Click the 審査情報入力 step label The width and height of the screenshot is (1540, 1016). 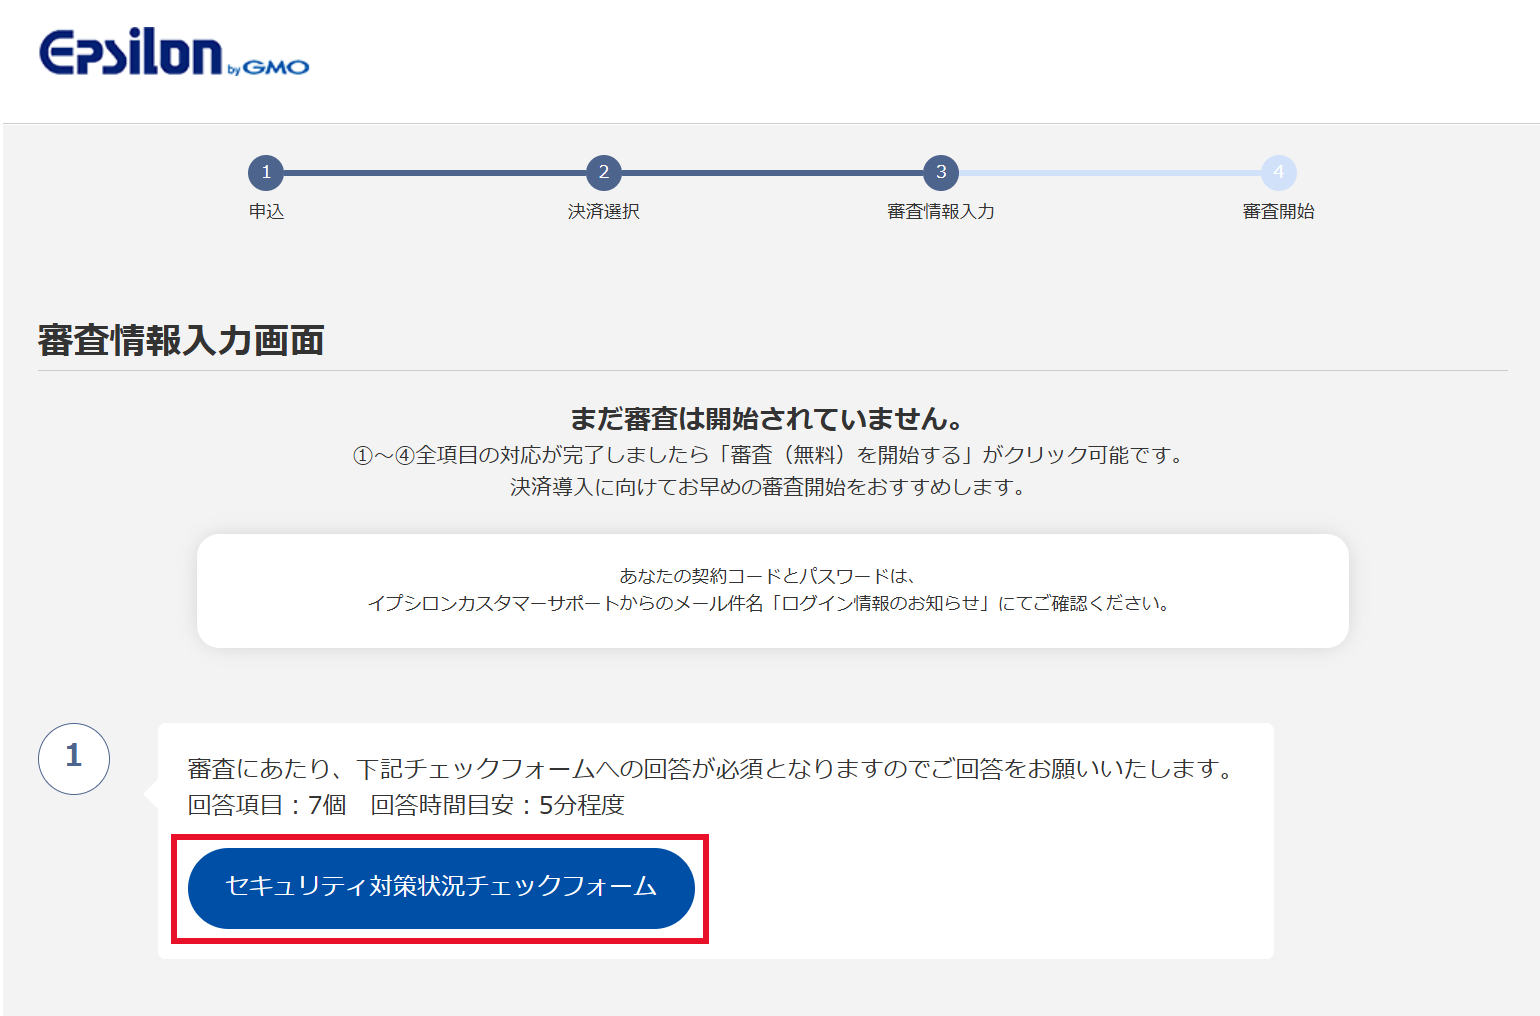[941, 212]
